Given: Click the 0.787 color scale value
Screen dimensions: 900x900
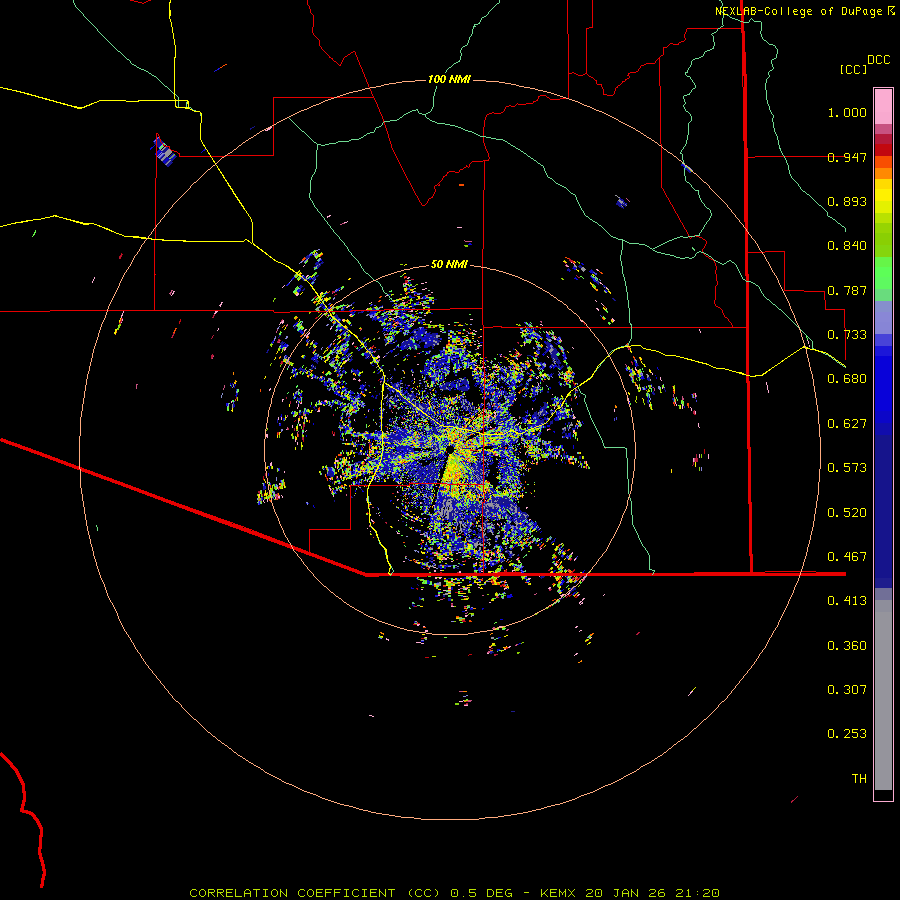Looking at the screenshot, I should [847, 290].
